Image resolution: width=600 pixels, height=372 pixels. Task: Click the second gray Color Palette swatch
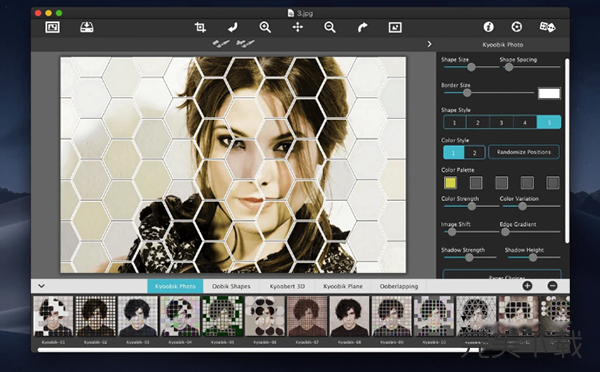tap(476, 183)
